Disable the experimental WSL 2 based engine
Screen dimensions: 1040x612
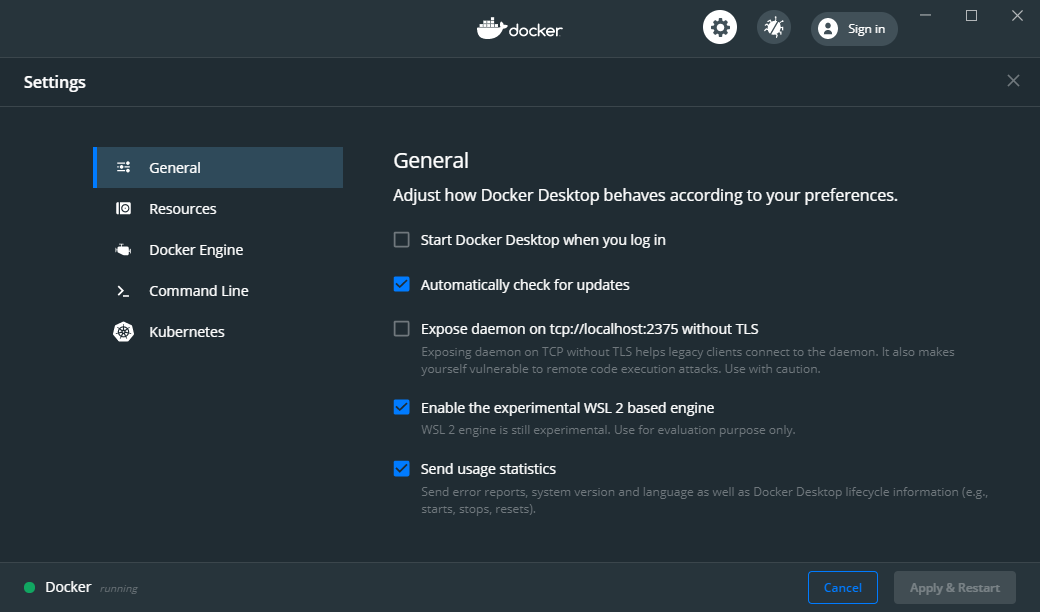pos(401,407)
